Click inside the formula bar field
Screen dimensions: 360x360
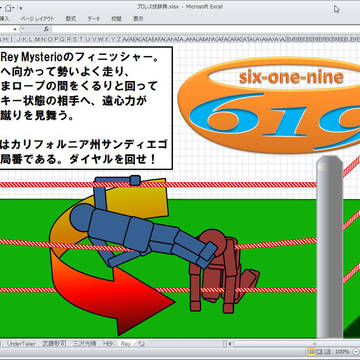click(x=205, y=29)
